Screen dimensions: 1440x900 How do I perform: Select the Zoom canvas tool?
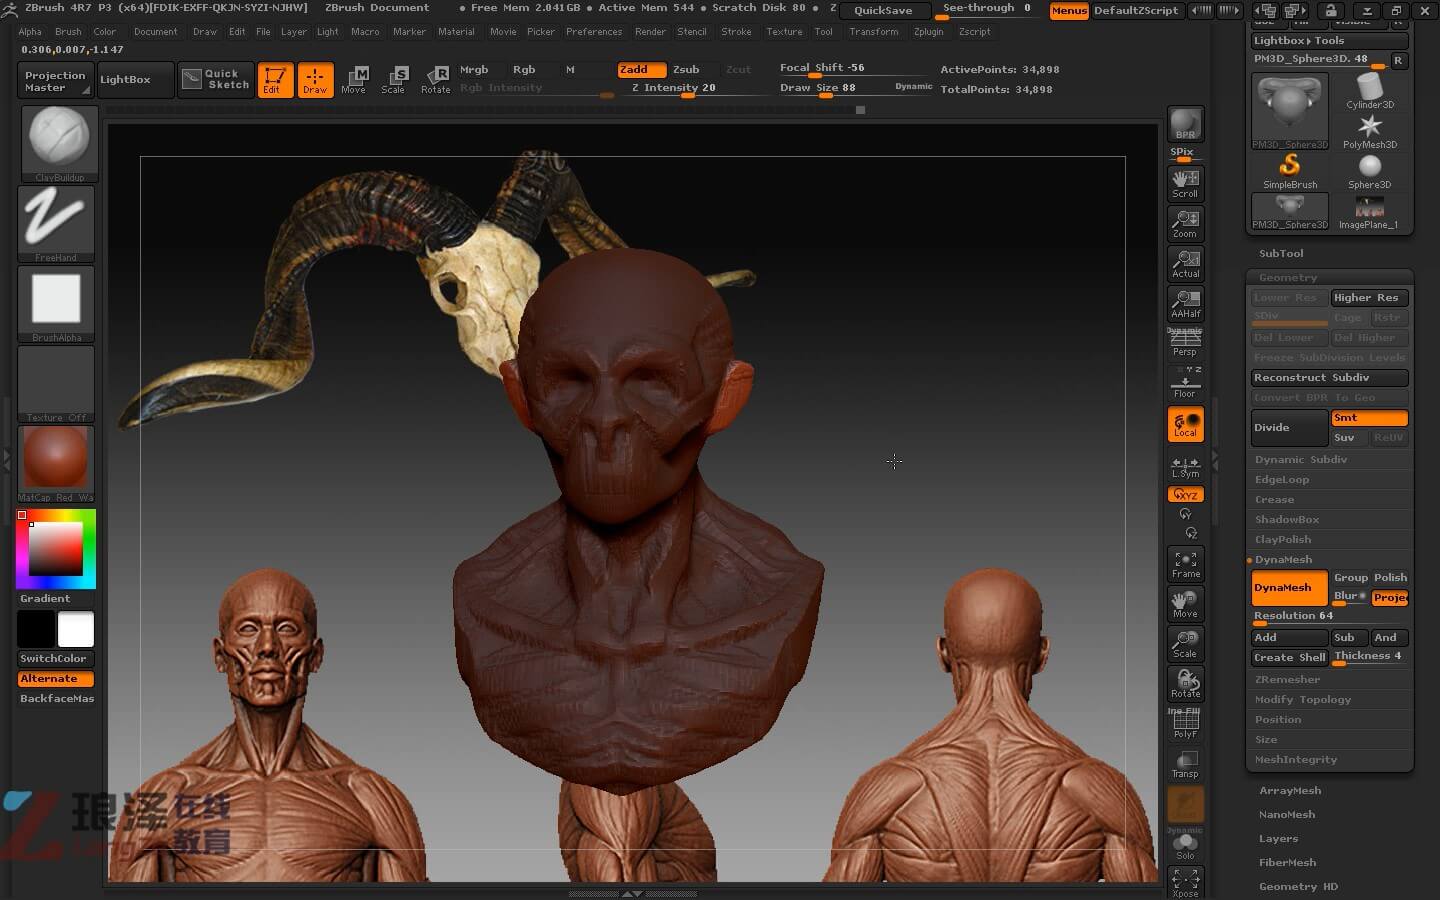click(x=1185, y=223)
